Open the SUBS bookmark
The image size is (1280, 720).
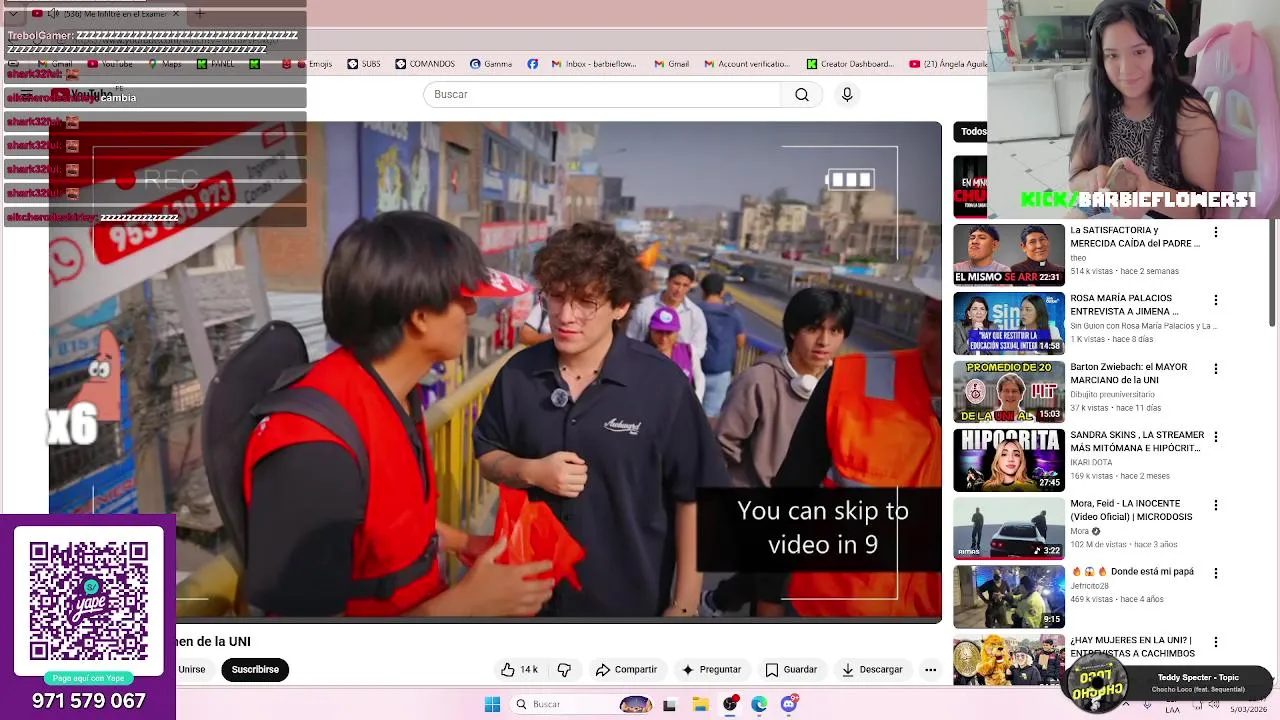364,64
